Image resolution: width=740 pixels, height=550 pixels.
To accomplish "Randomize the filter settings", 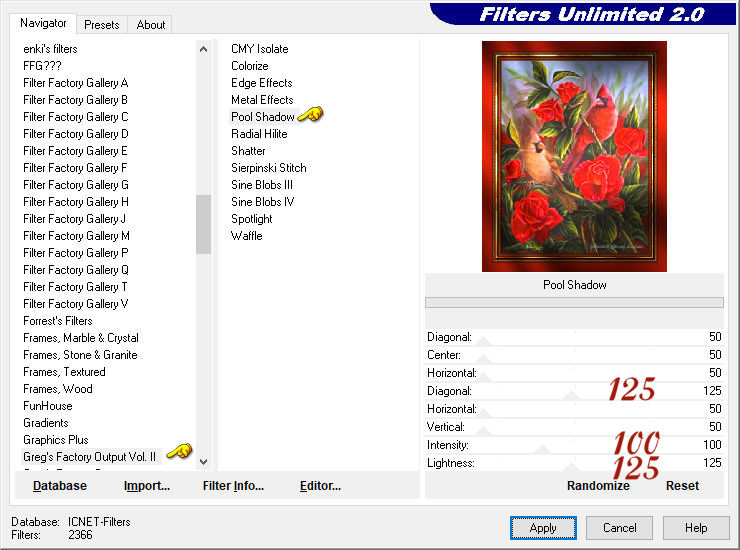I will [x=598, y=486].
